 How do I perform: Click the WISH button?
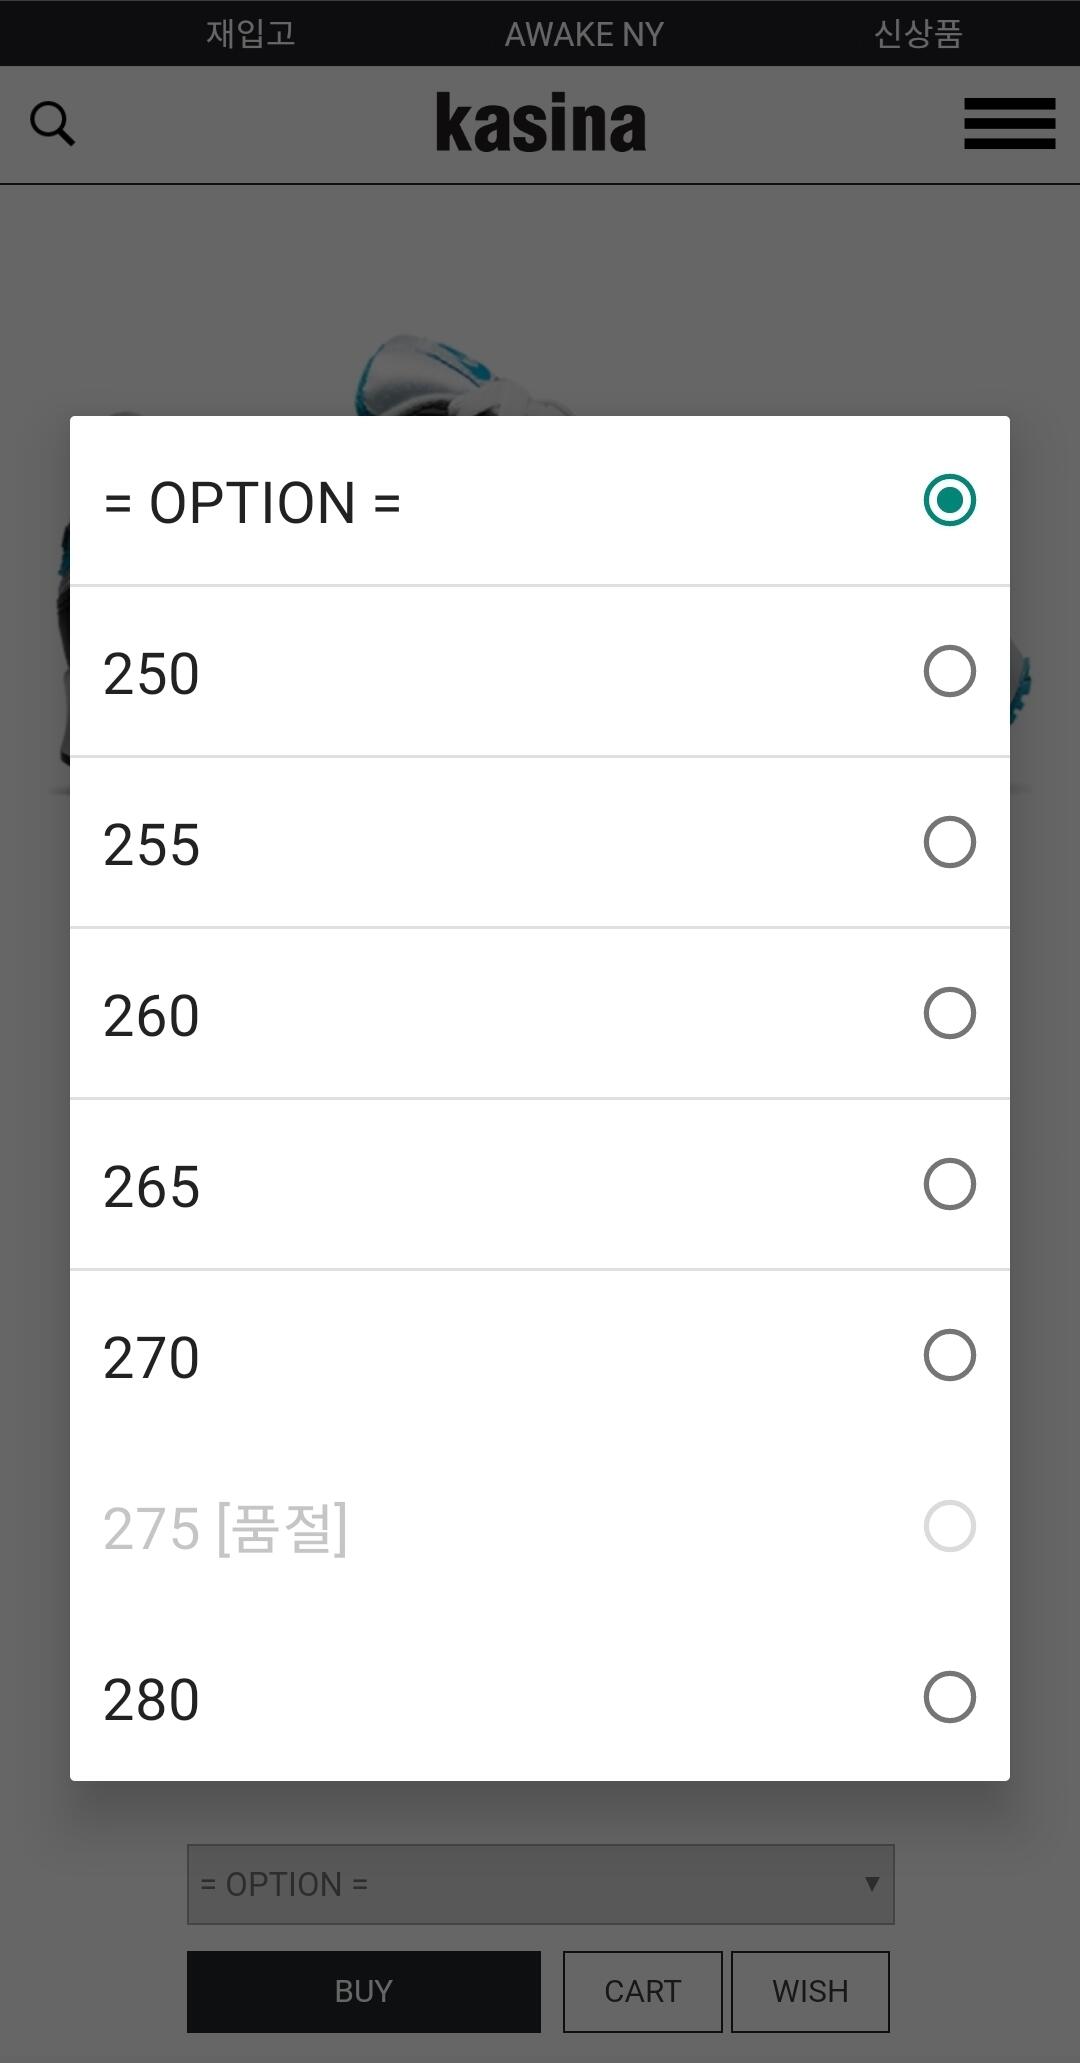pyautogui.click(x=810, y=1991)
